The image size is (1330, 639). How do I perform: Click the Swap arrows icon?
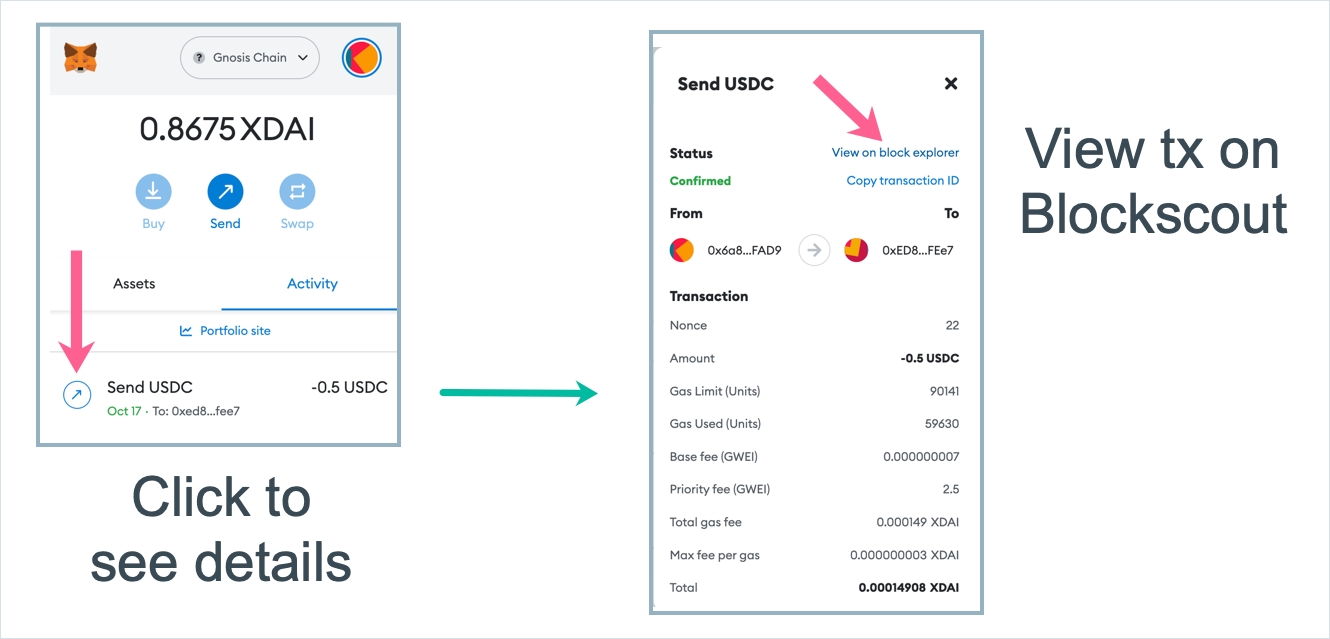click(297, 191)
